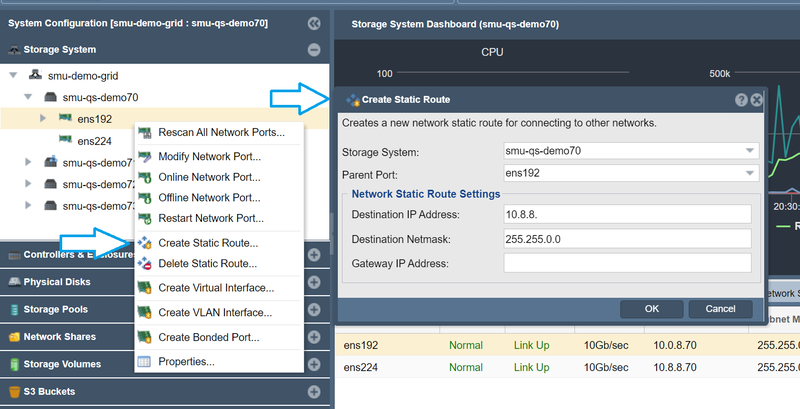Screen dimensions: 800x409
Task: Click the ens224 network port icon
Action: (x=66, y=141)
